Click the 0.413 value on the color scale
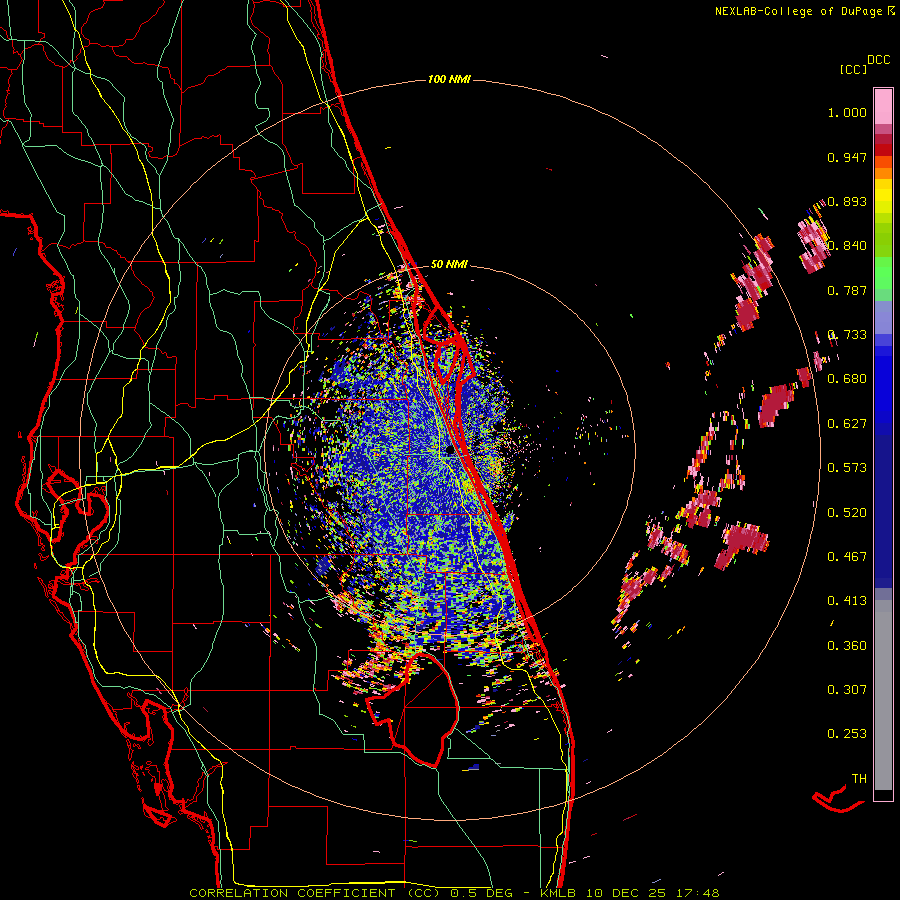900x900 pixels. click(x=847, y=601)
